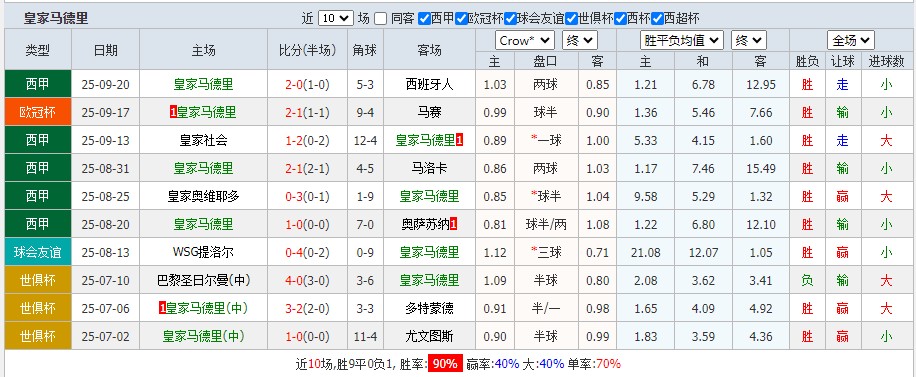This screenshot has width=916, height=377.
Task: Select the 世俱杯 label on the 25-07-10 row
Action: click(38, 281)
